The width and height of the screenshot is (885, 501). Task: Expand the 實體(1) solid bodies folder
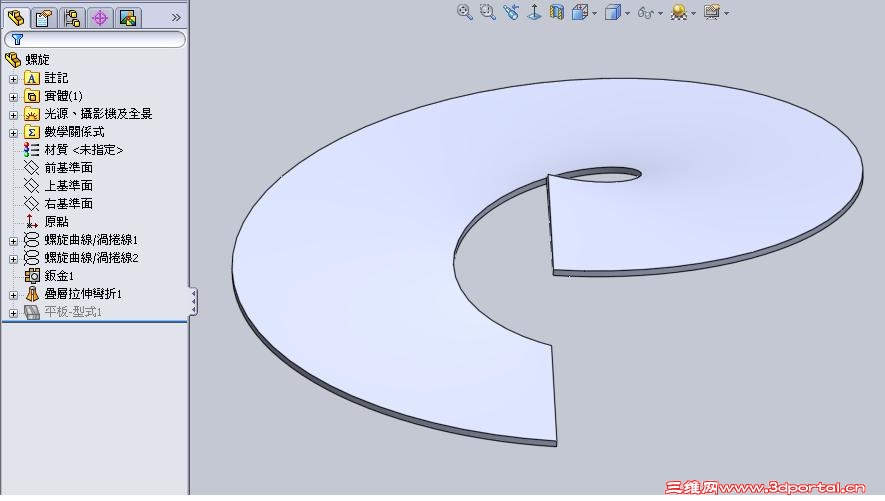click(x=14, y=97)
